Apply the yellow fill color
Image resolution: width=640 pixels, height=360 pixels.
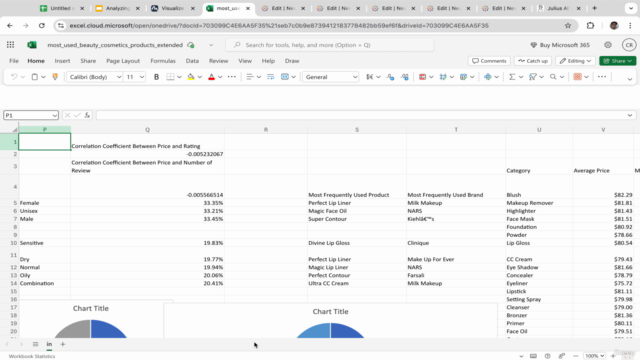[191, 77]
